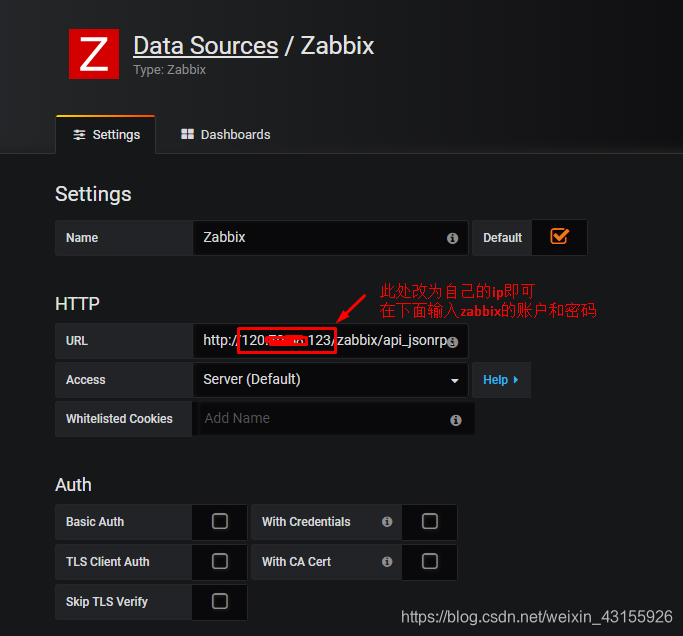This screenshot has height=636, width=683.
Task: Click info icon in Whitelisted Cookies field
Action: (x=456, y=420)
